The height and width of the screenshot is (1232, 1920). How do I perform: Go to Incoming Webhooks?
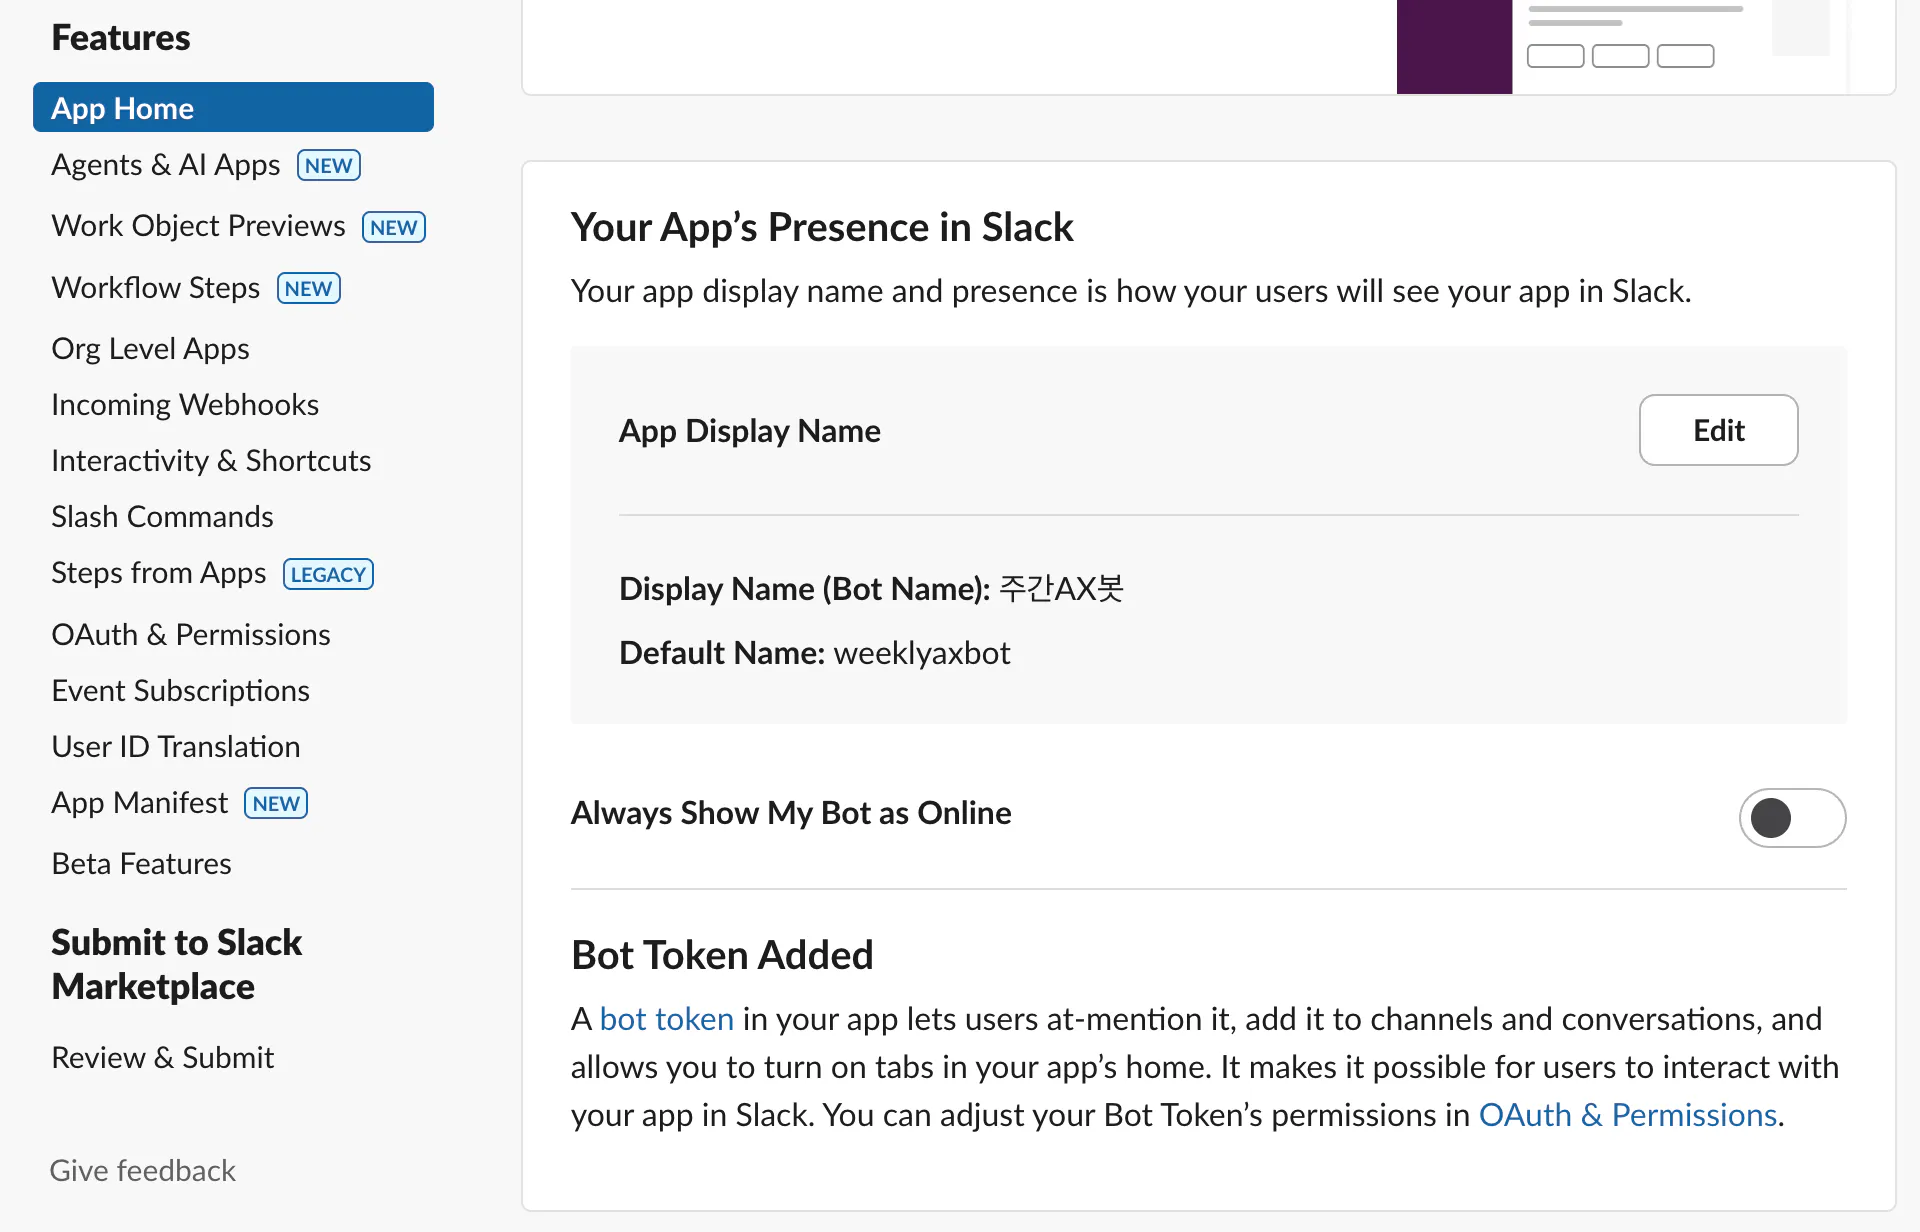click(185, 404)
